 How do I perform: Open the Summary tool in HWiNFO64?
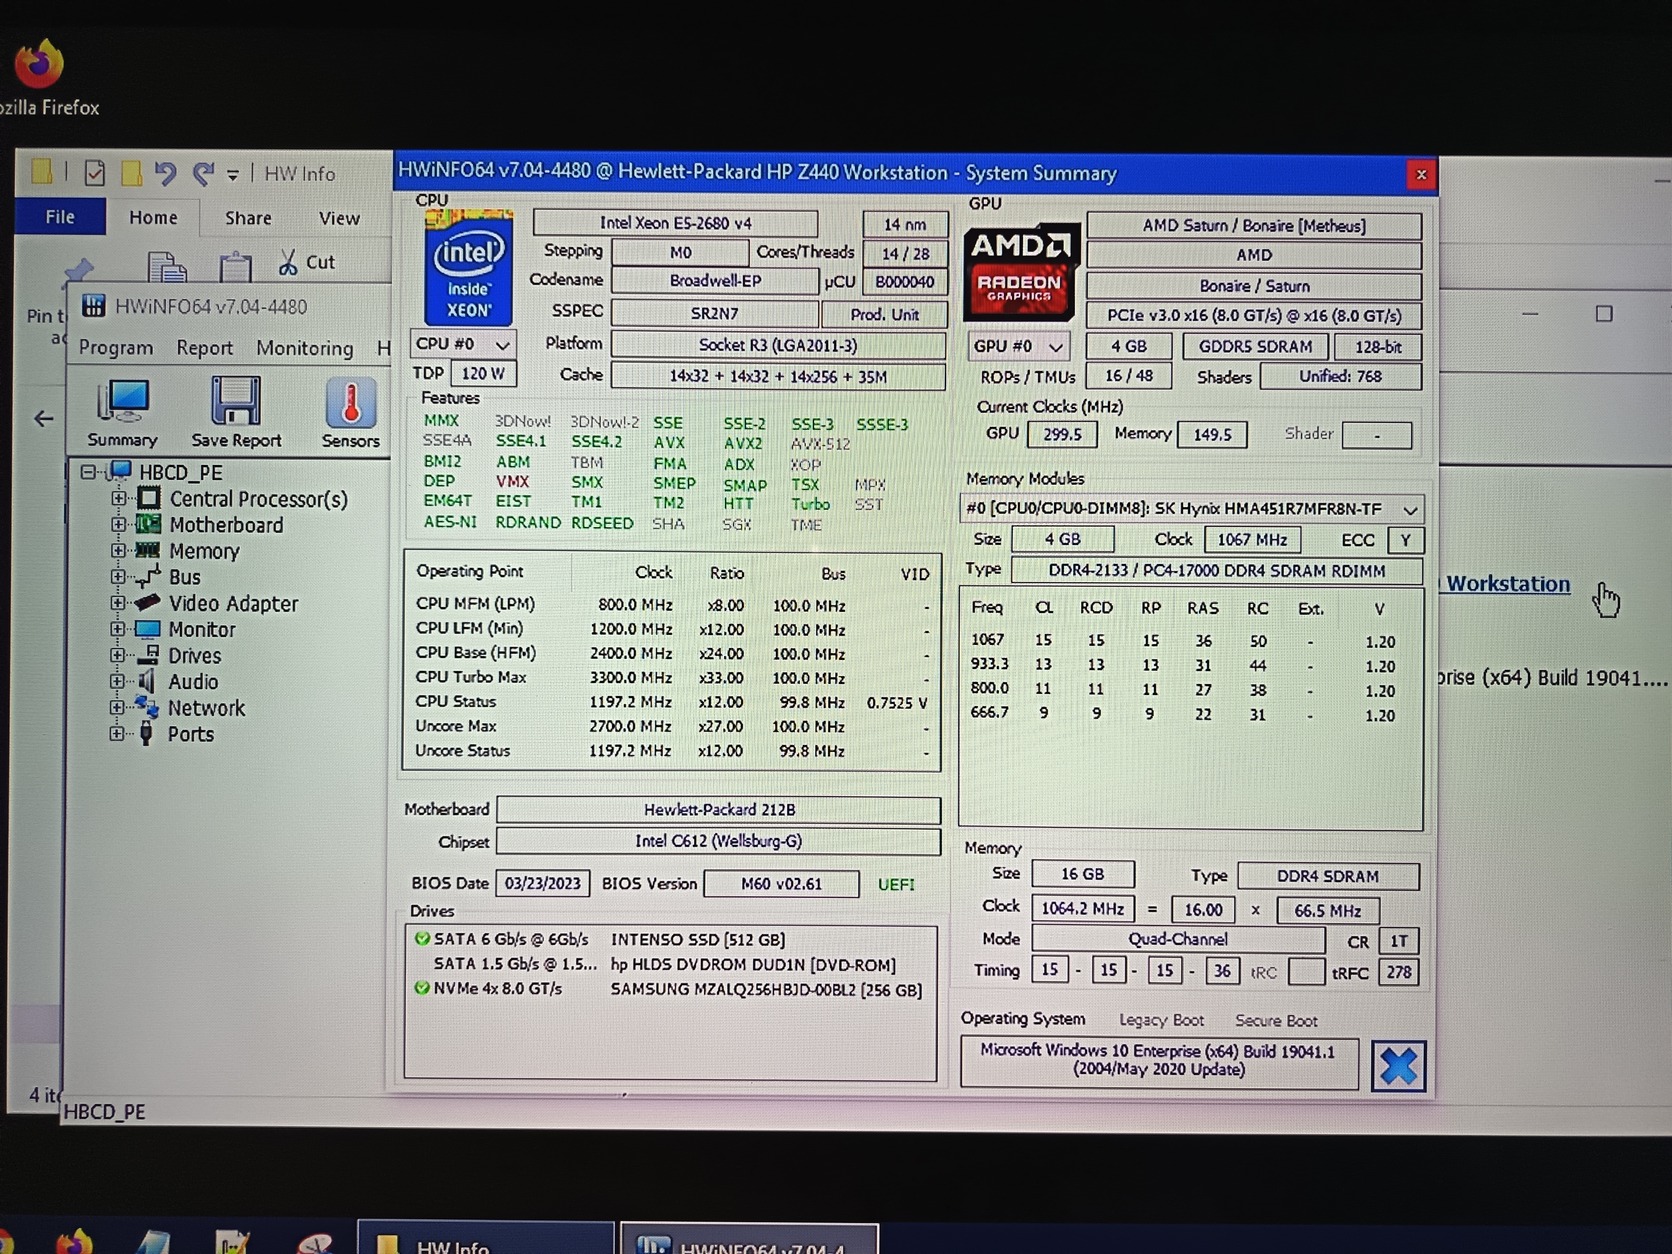pos(122,412)
